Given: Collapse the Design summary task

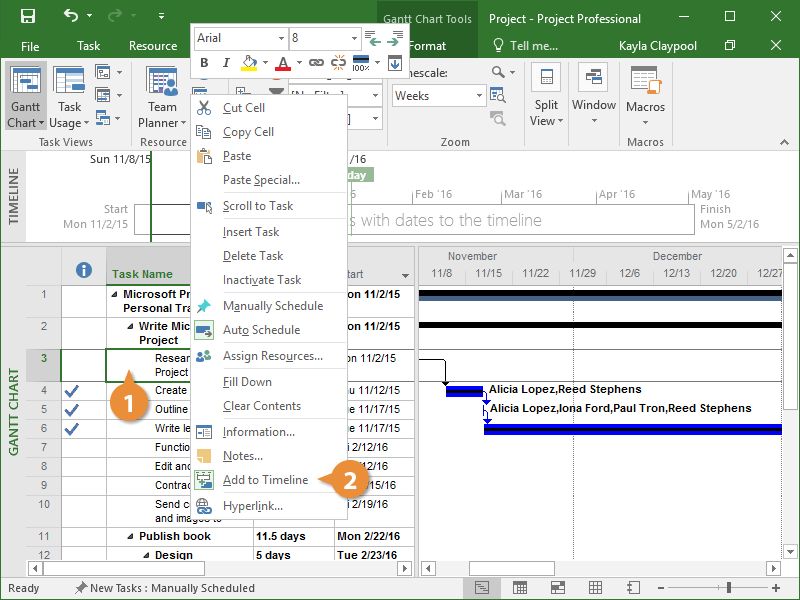Looking at the screenshot, I should [145, 556].
